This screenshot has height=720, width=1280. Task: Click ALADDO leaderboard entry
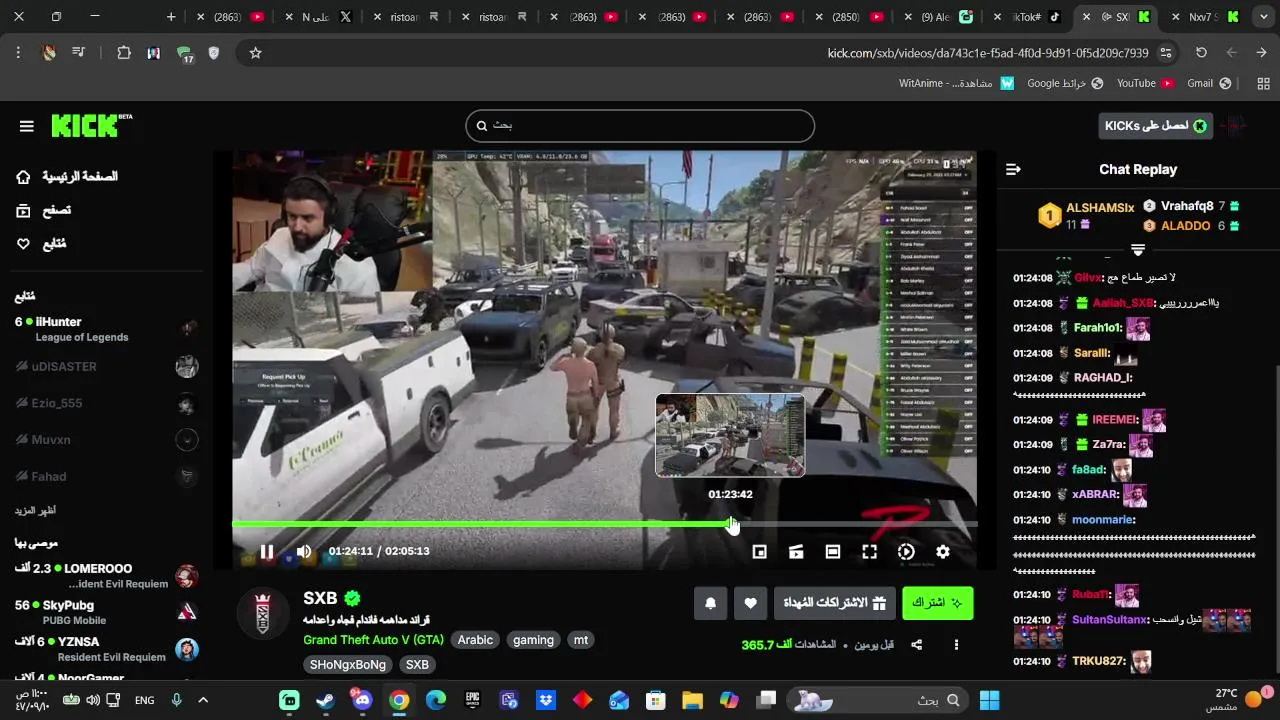point(1192,226)
